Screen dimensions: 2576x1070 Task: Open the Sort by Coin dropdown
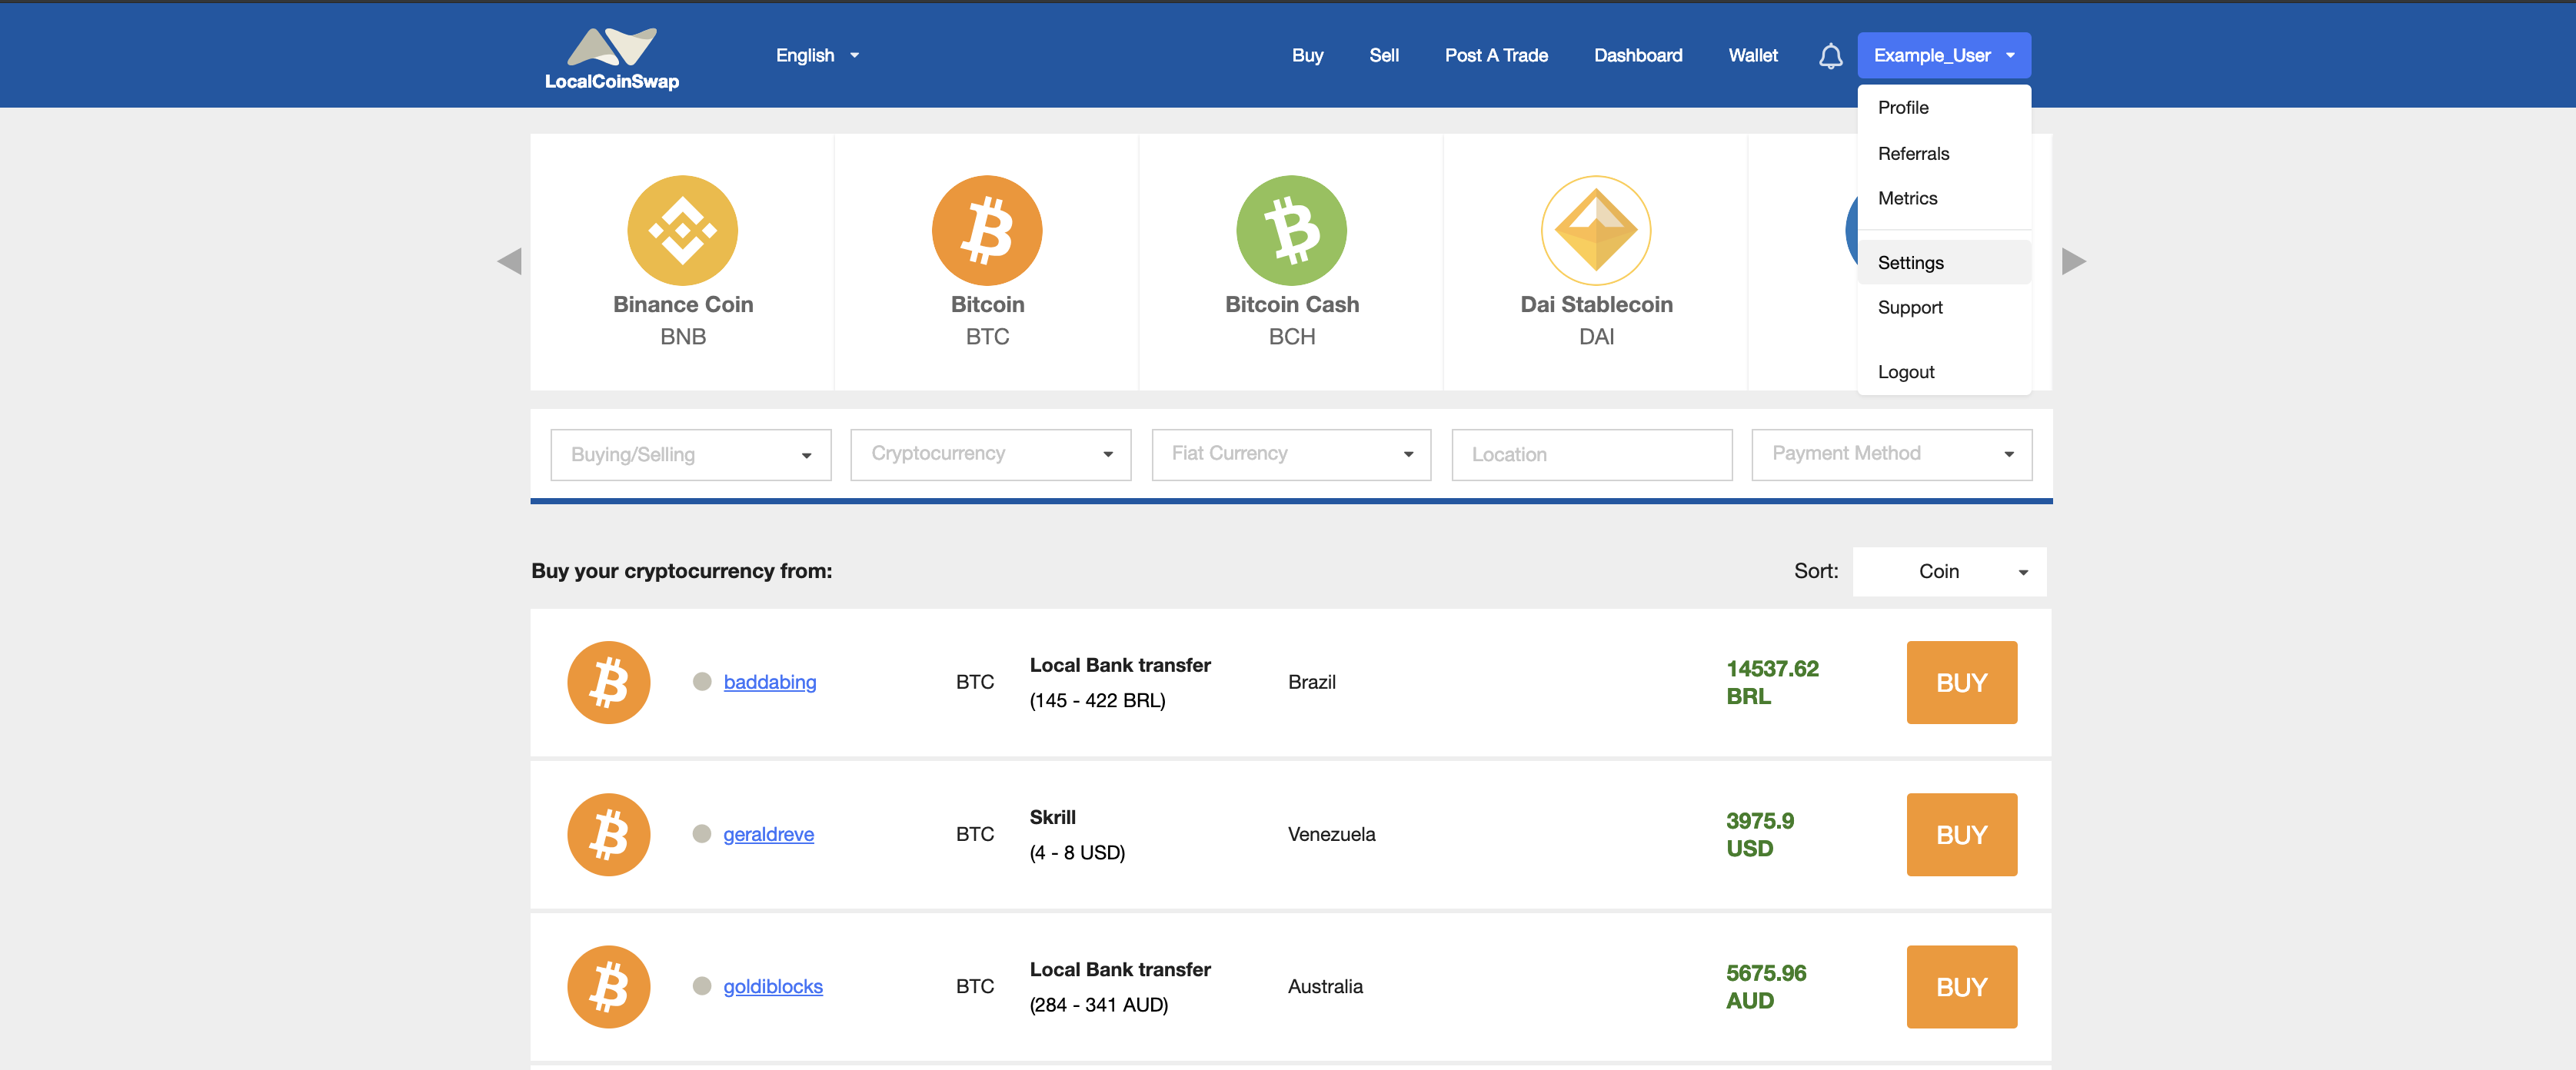1949,571
